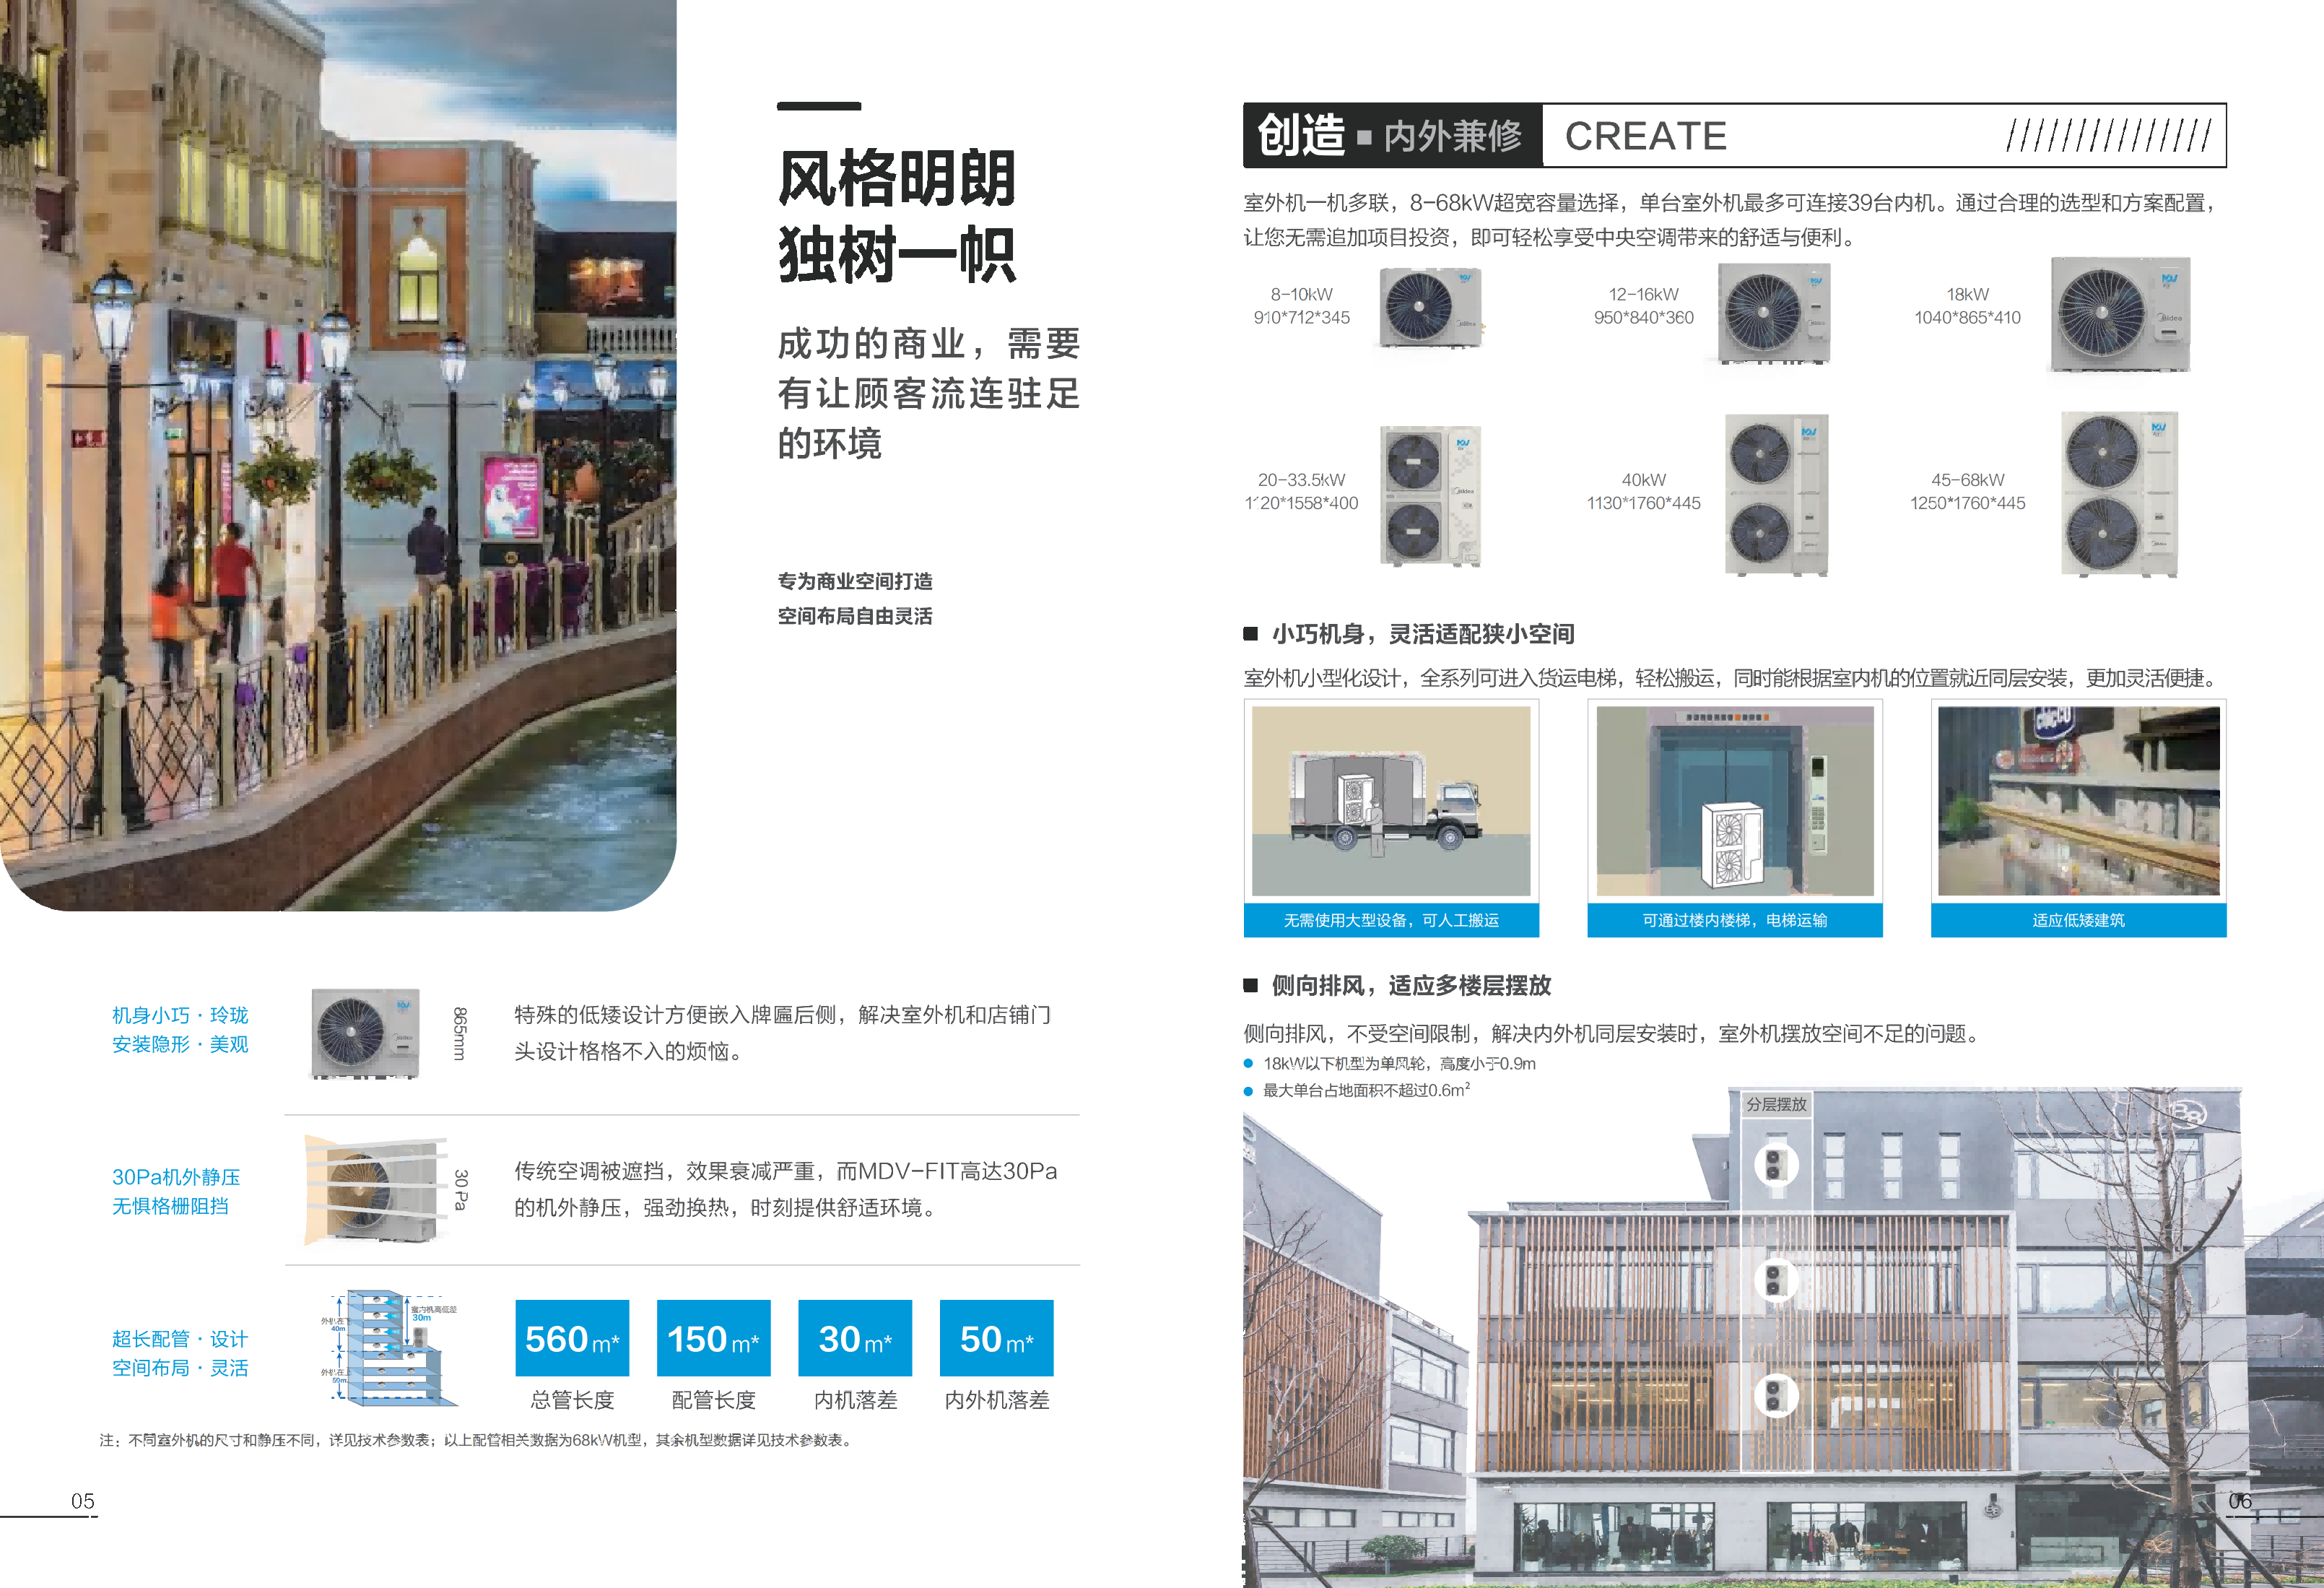Click the 50m indoor-outdoor drop box
2324x1588 pixels.
click(x=996, y=1338)
